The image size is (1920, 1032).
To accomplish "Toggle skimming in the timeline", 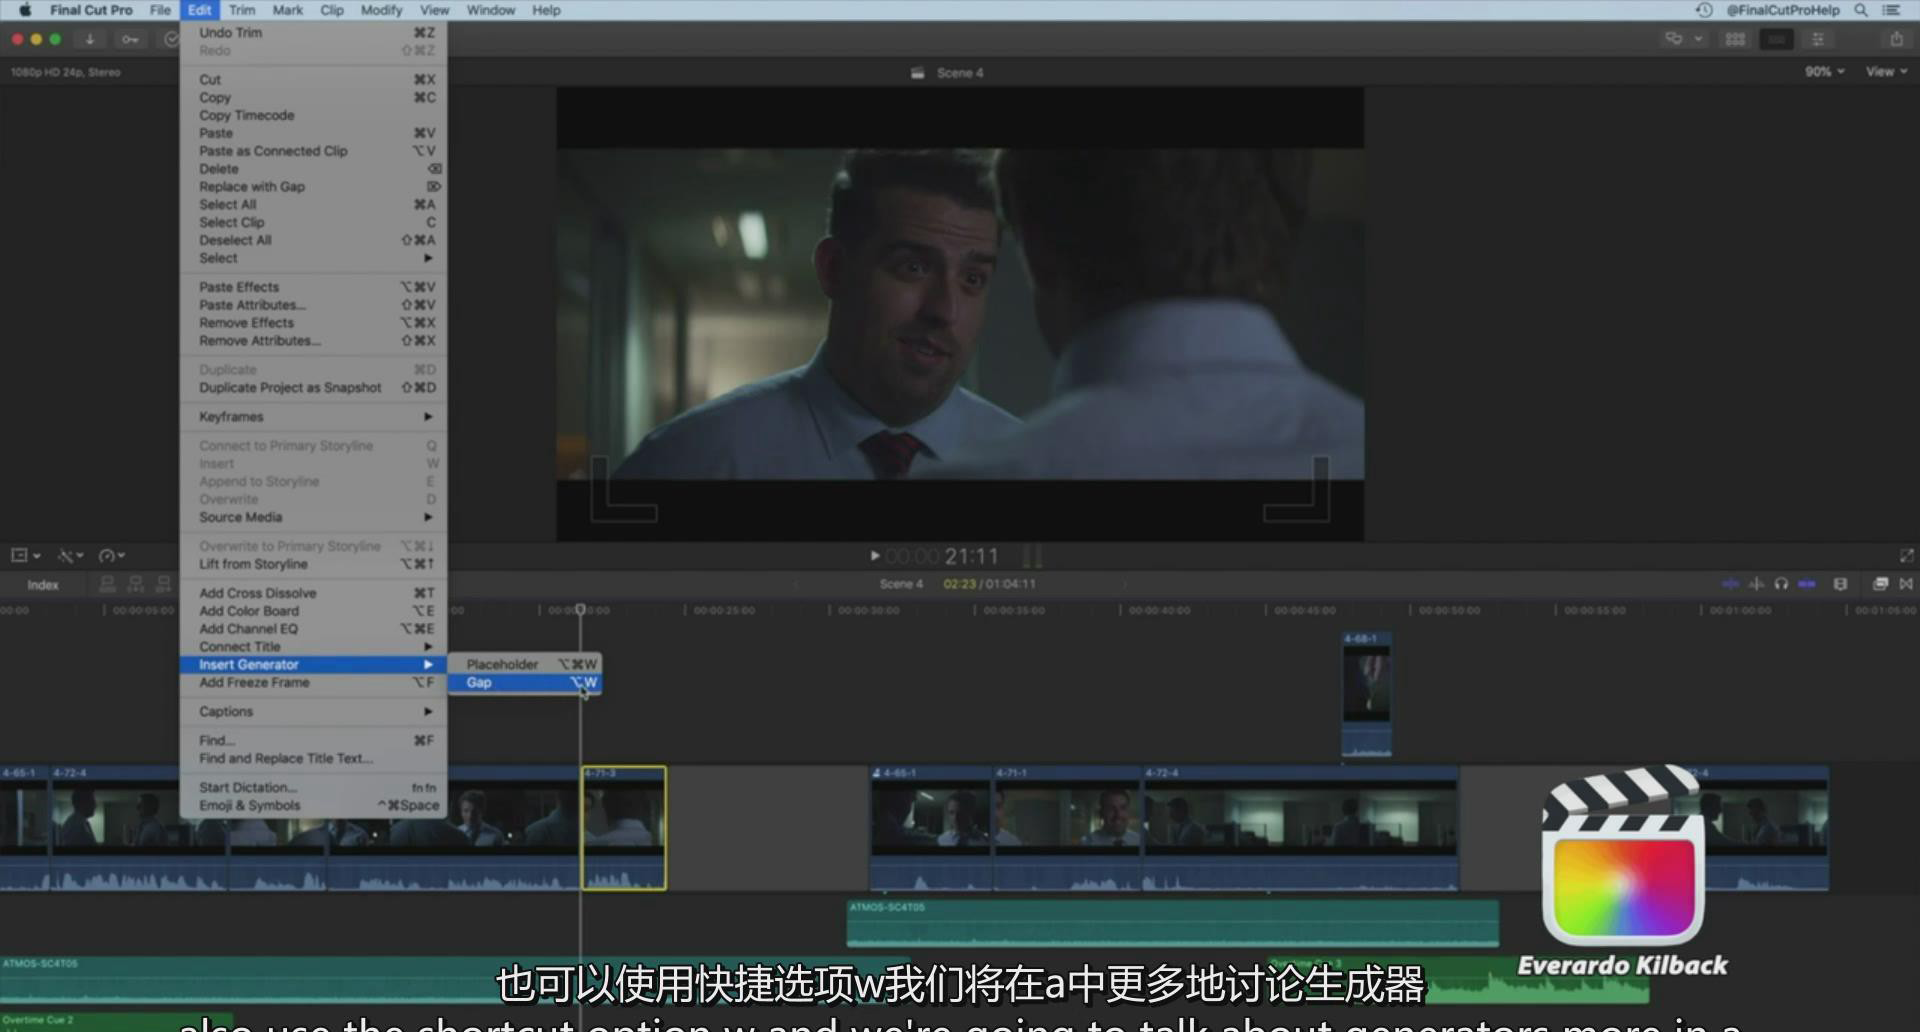I will click(1730, 584).
